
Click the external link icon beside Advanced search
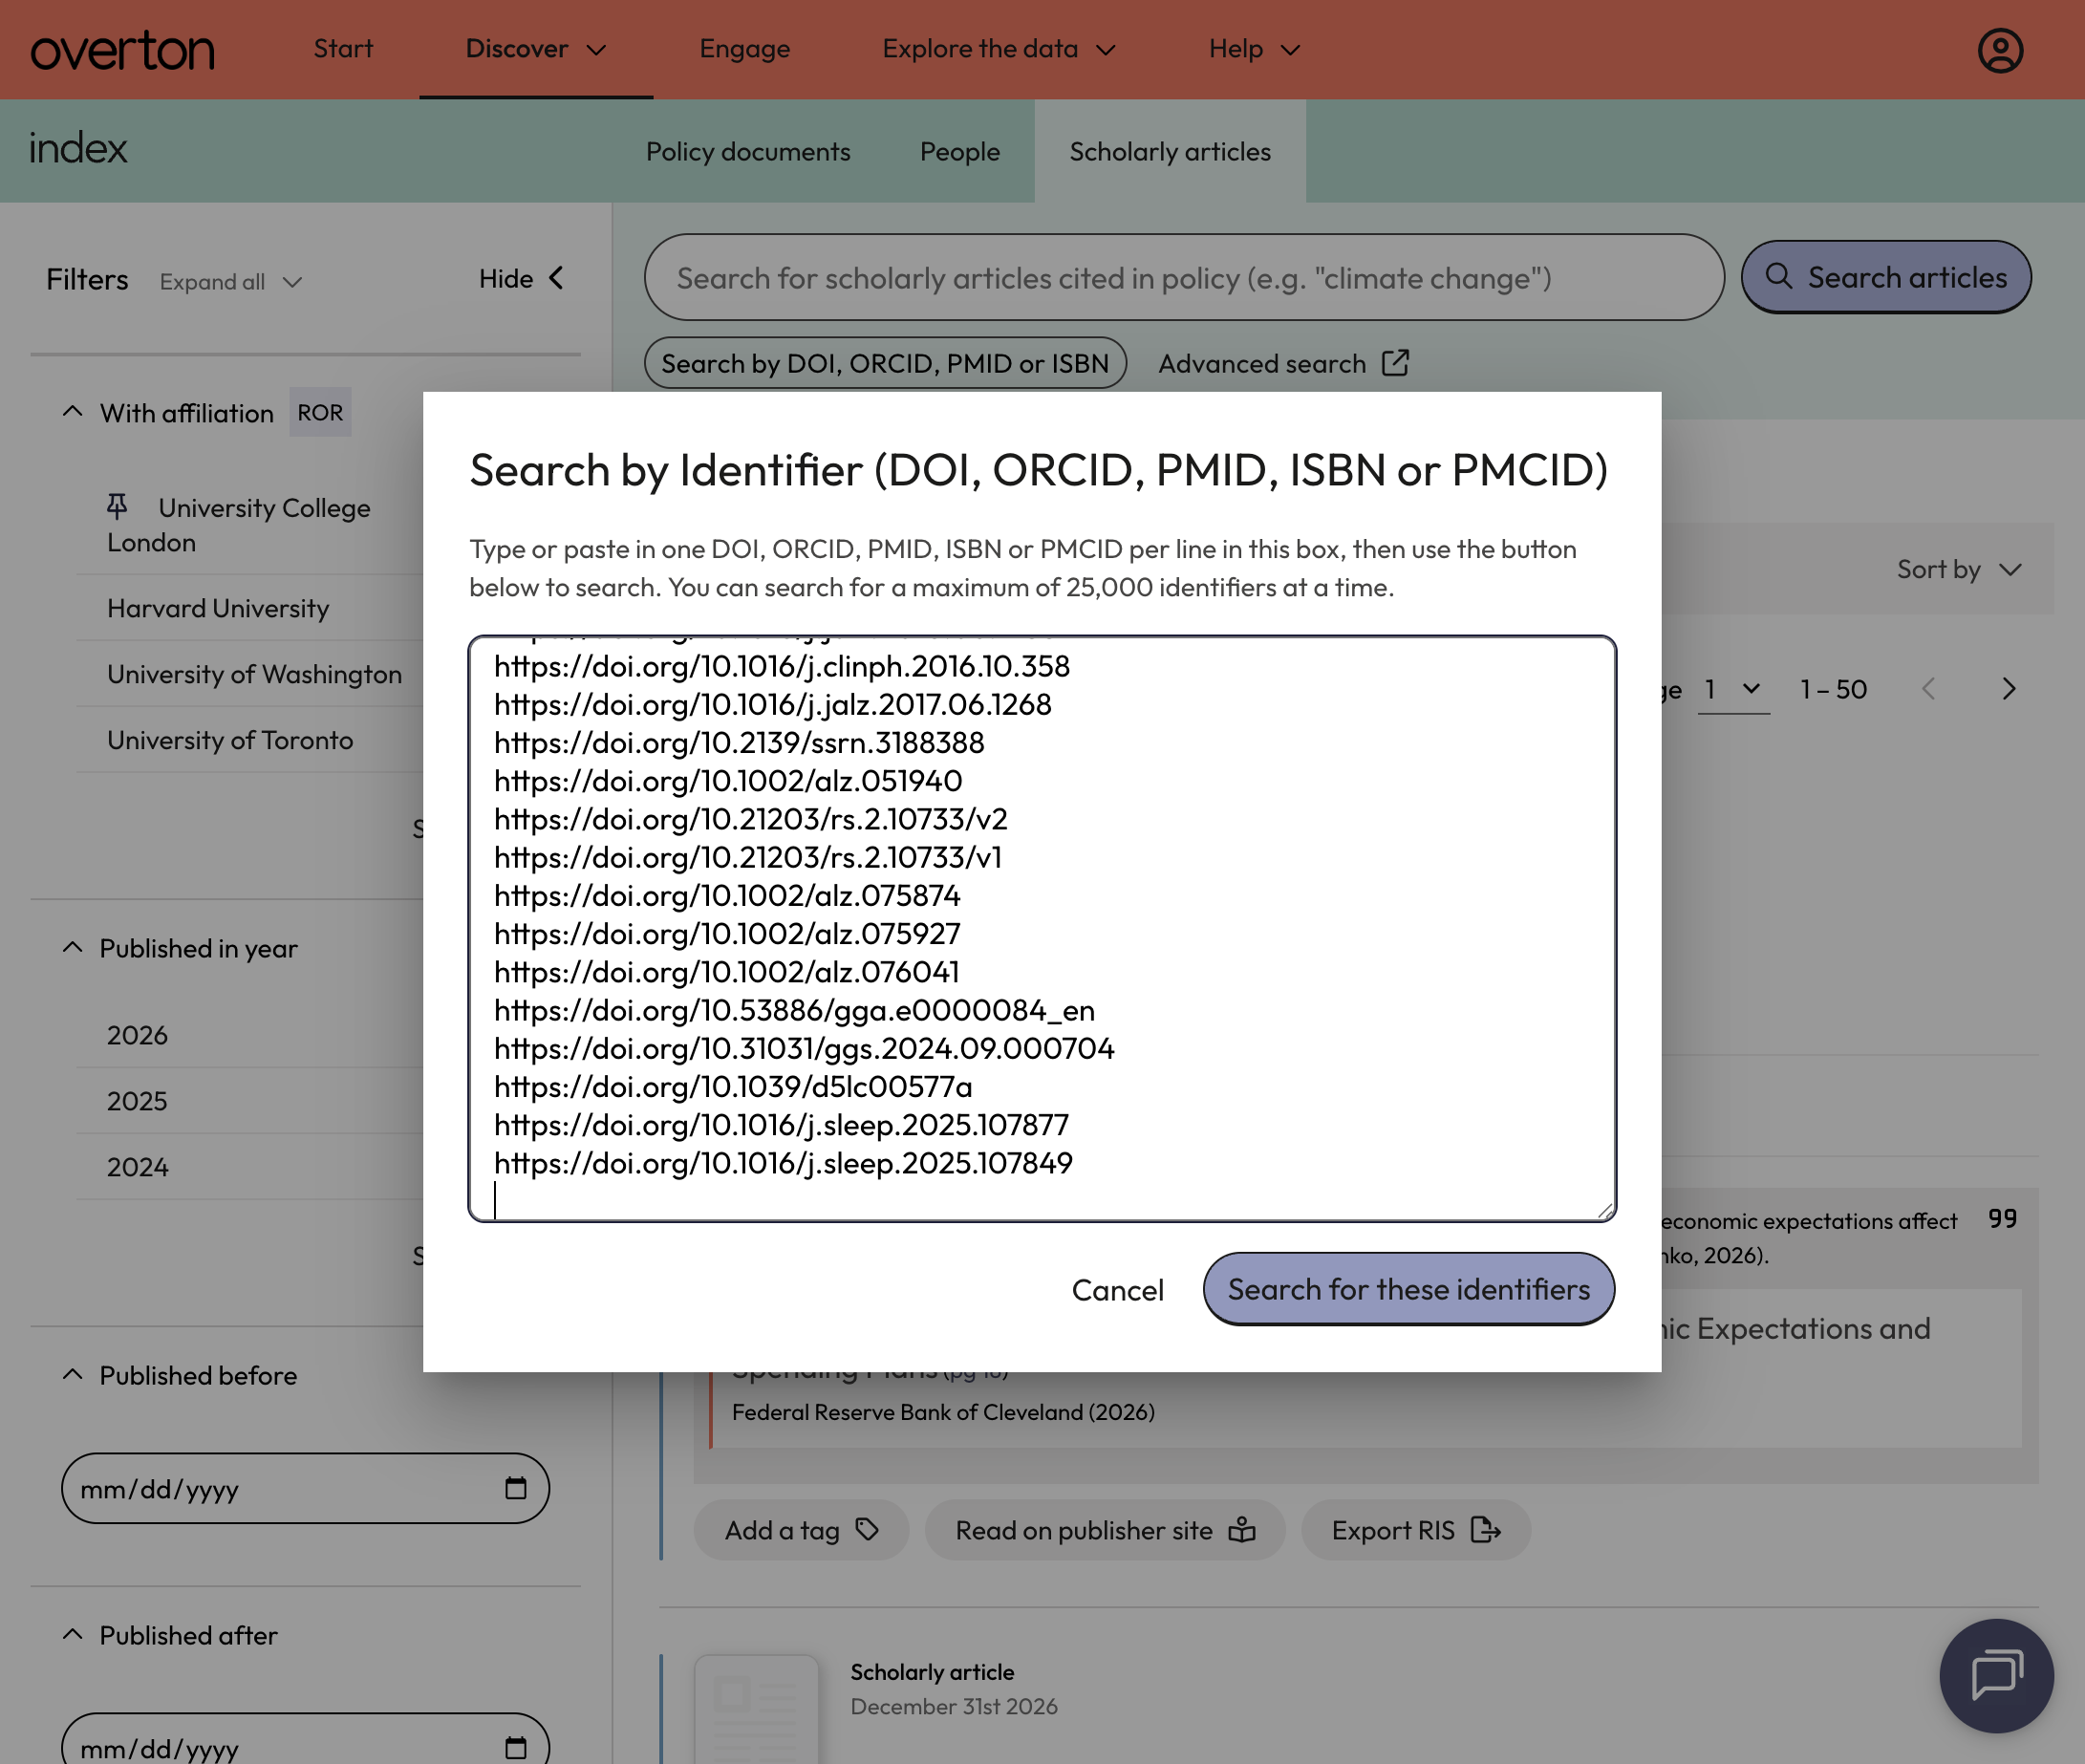tap(1395, 363)
